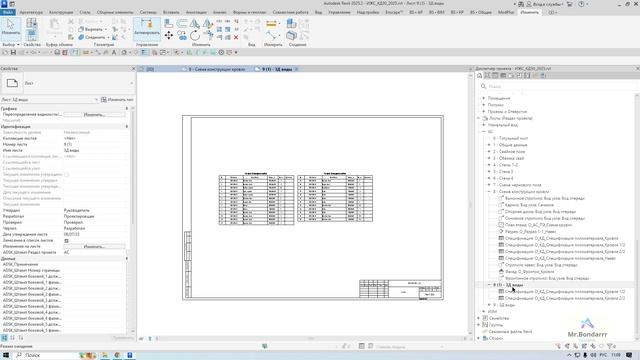Click 'Изменить тип' button in Properties
The height and width of the screenshot is (360, 640).
coord(117,100)
